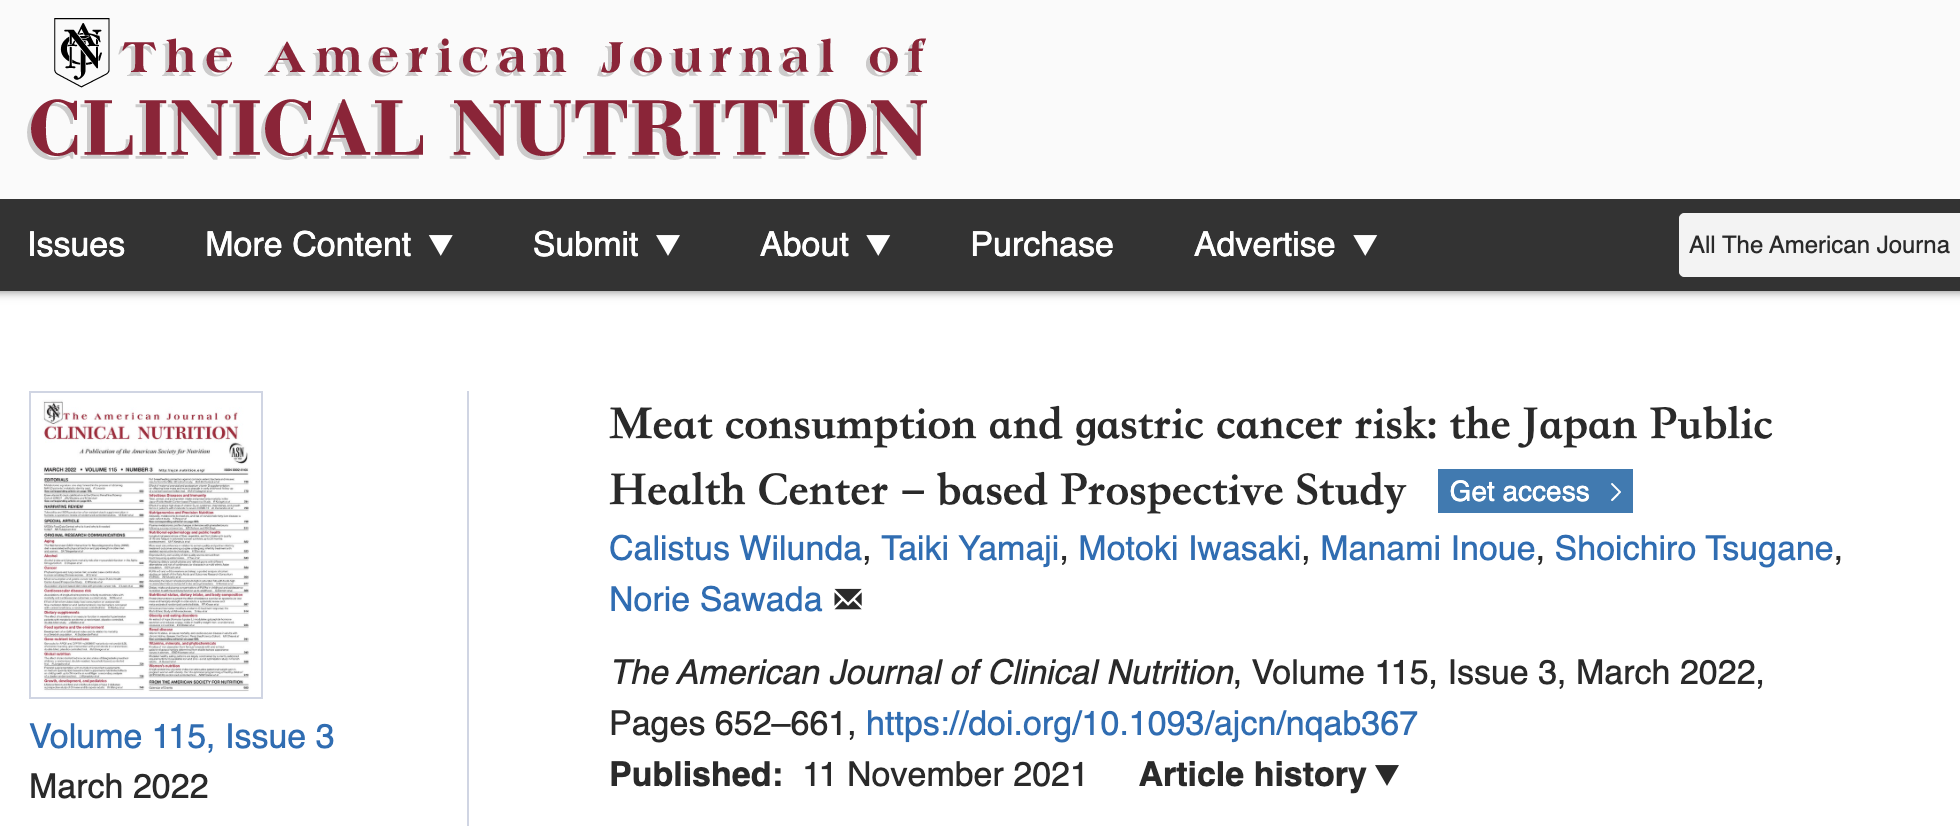This screenshot has height=826, width=1960.
Task: Open the Issues menu item
Action: [x=76, y=245]
